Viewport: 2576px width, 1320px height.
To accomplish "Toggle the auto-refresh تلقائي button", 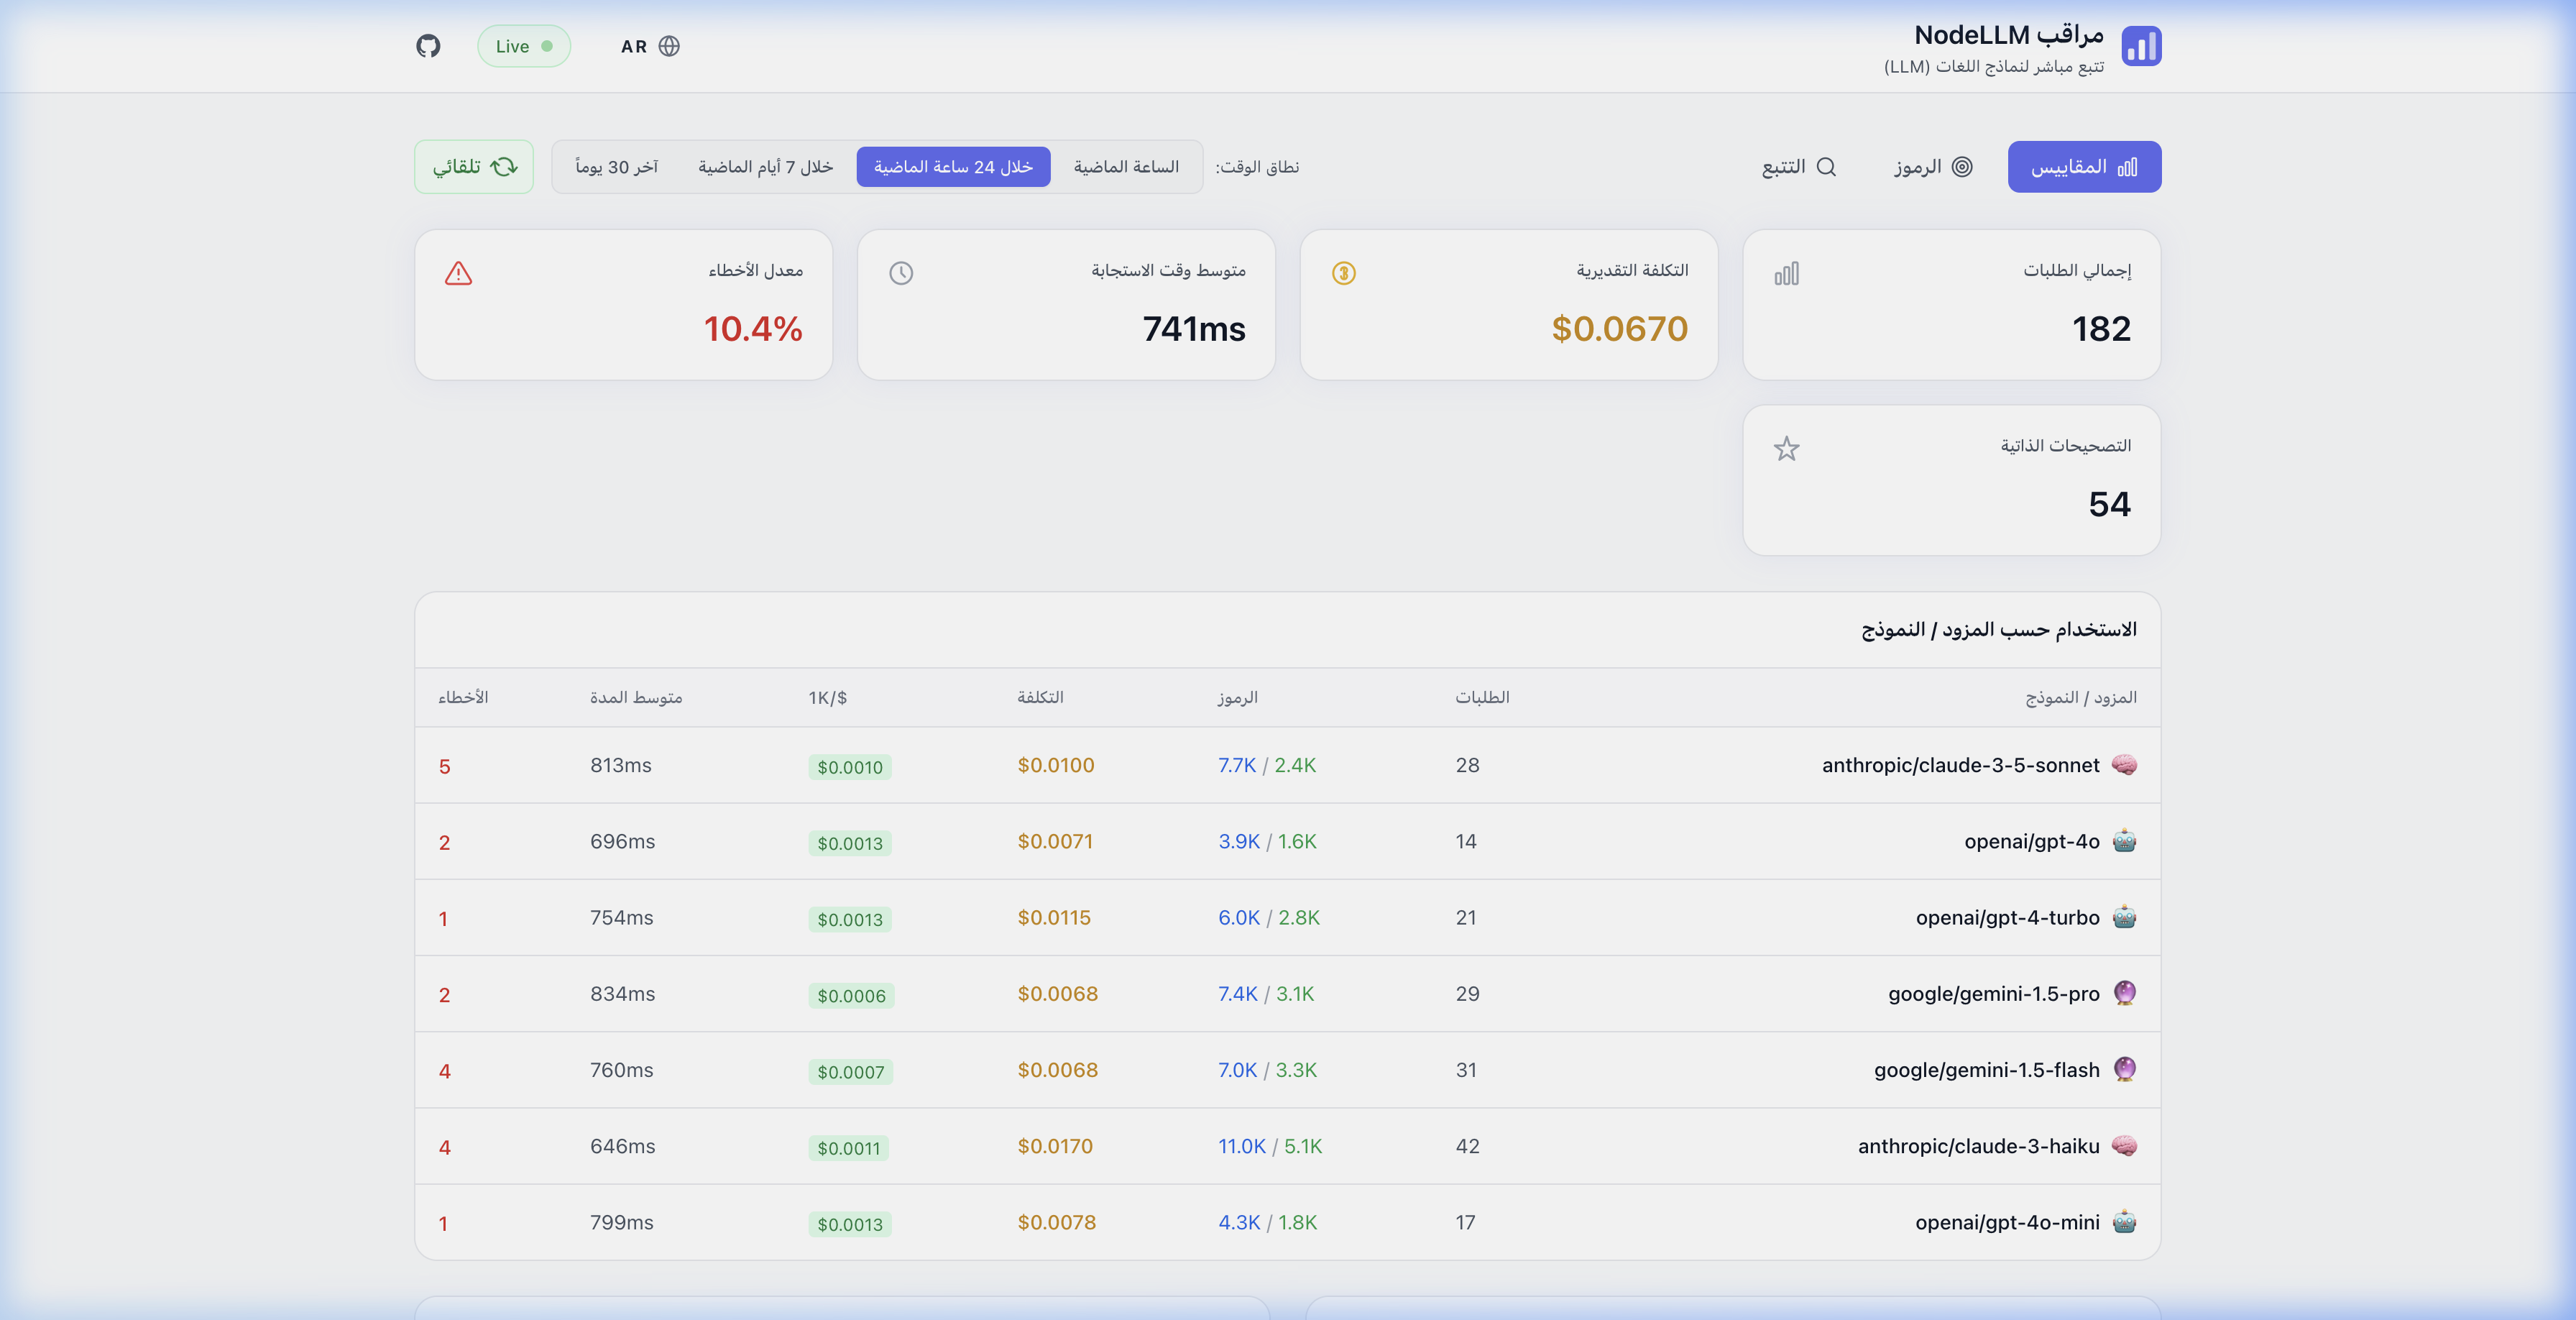I will coord(474,167).
